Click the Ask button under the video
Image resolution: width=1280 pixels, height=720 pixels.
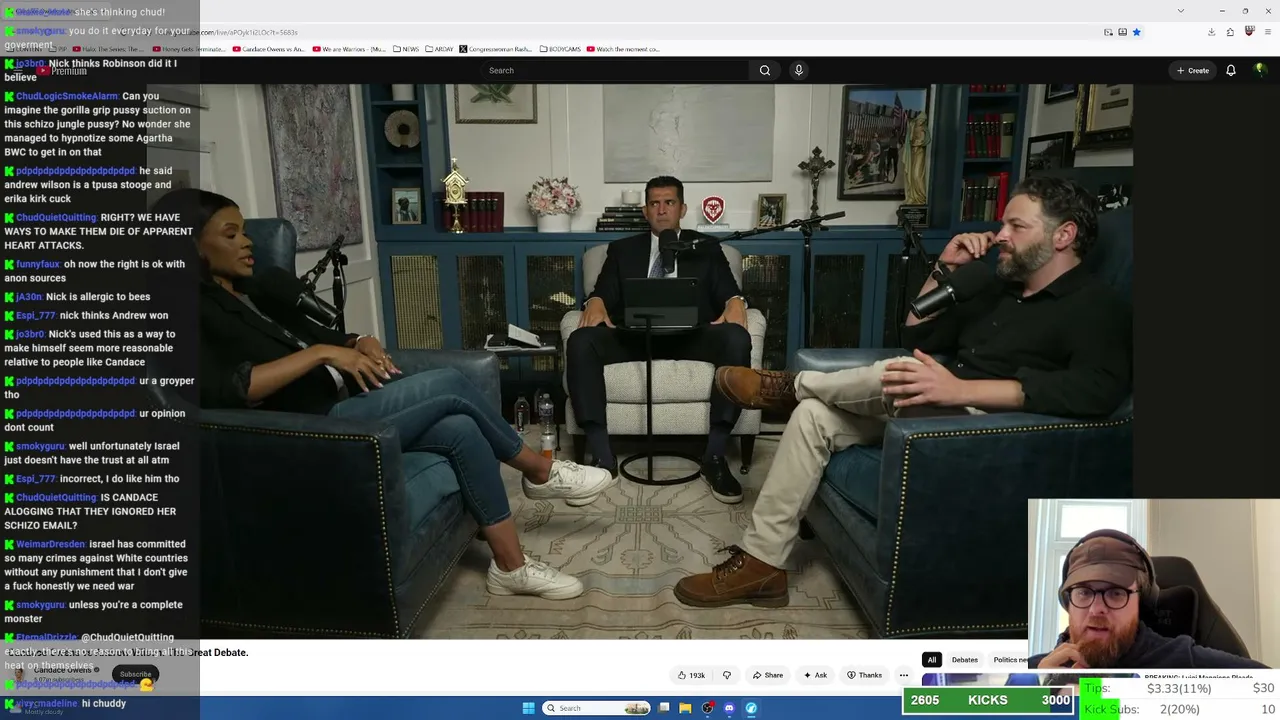click(x=815, y=675)
